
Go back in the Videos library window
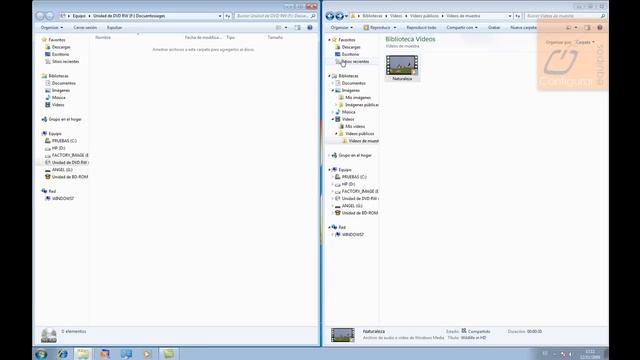(330, 16)
